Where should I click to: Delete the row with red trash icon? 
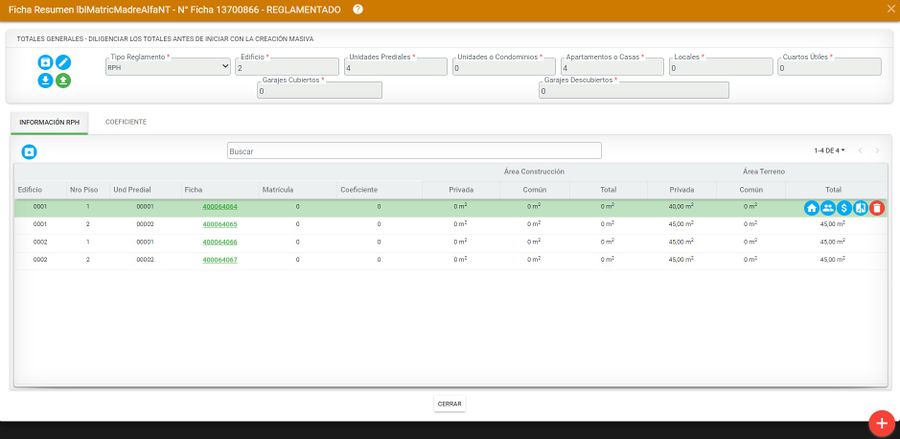[877, 208]
